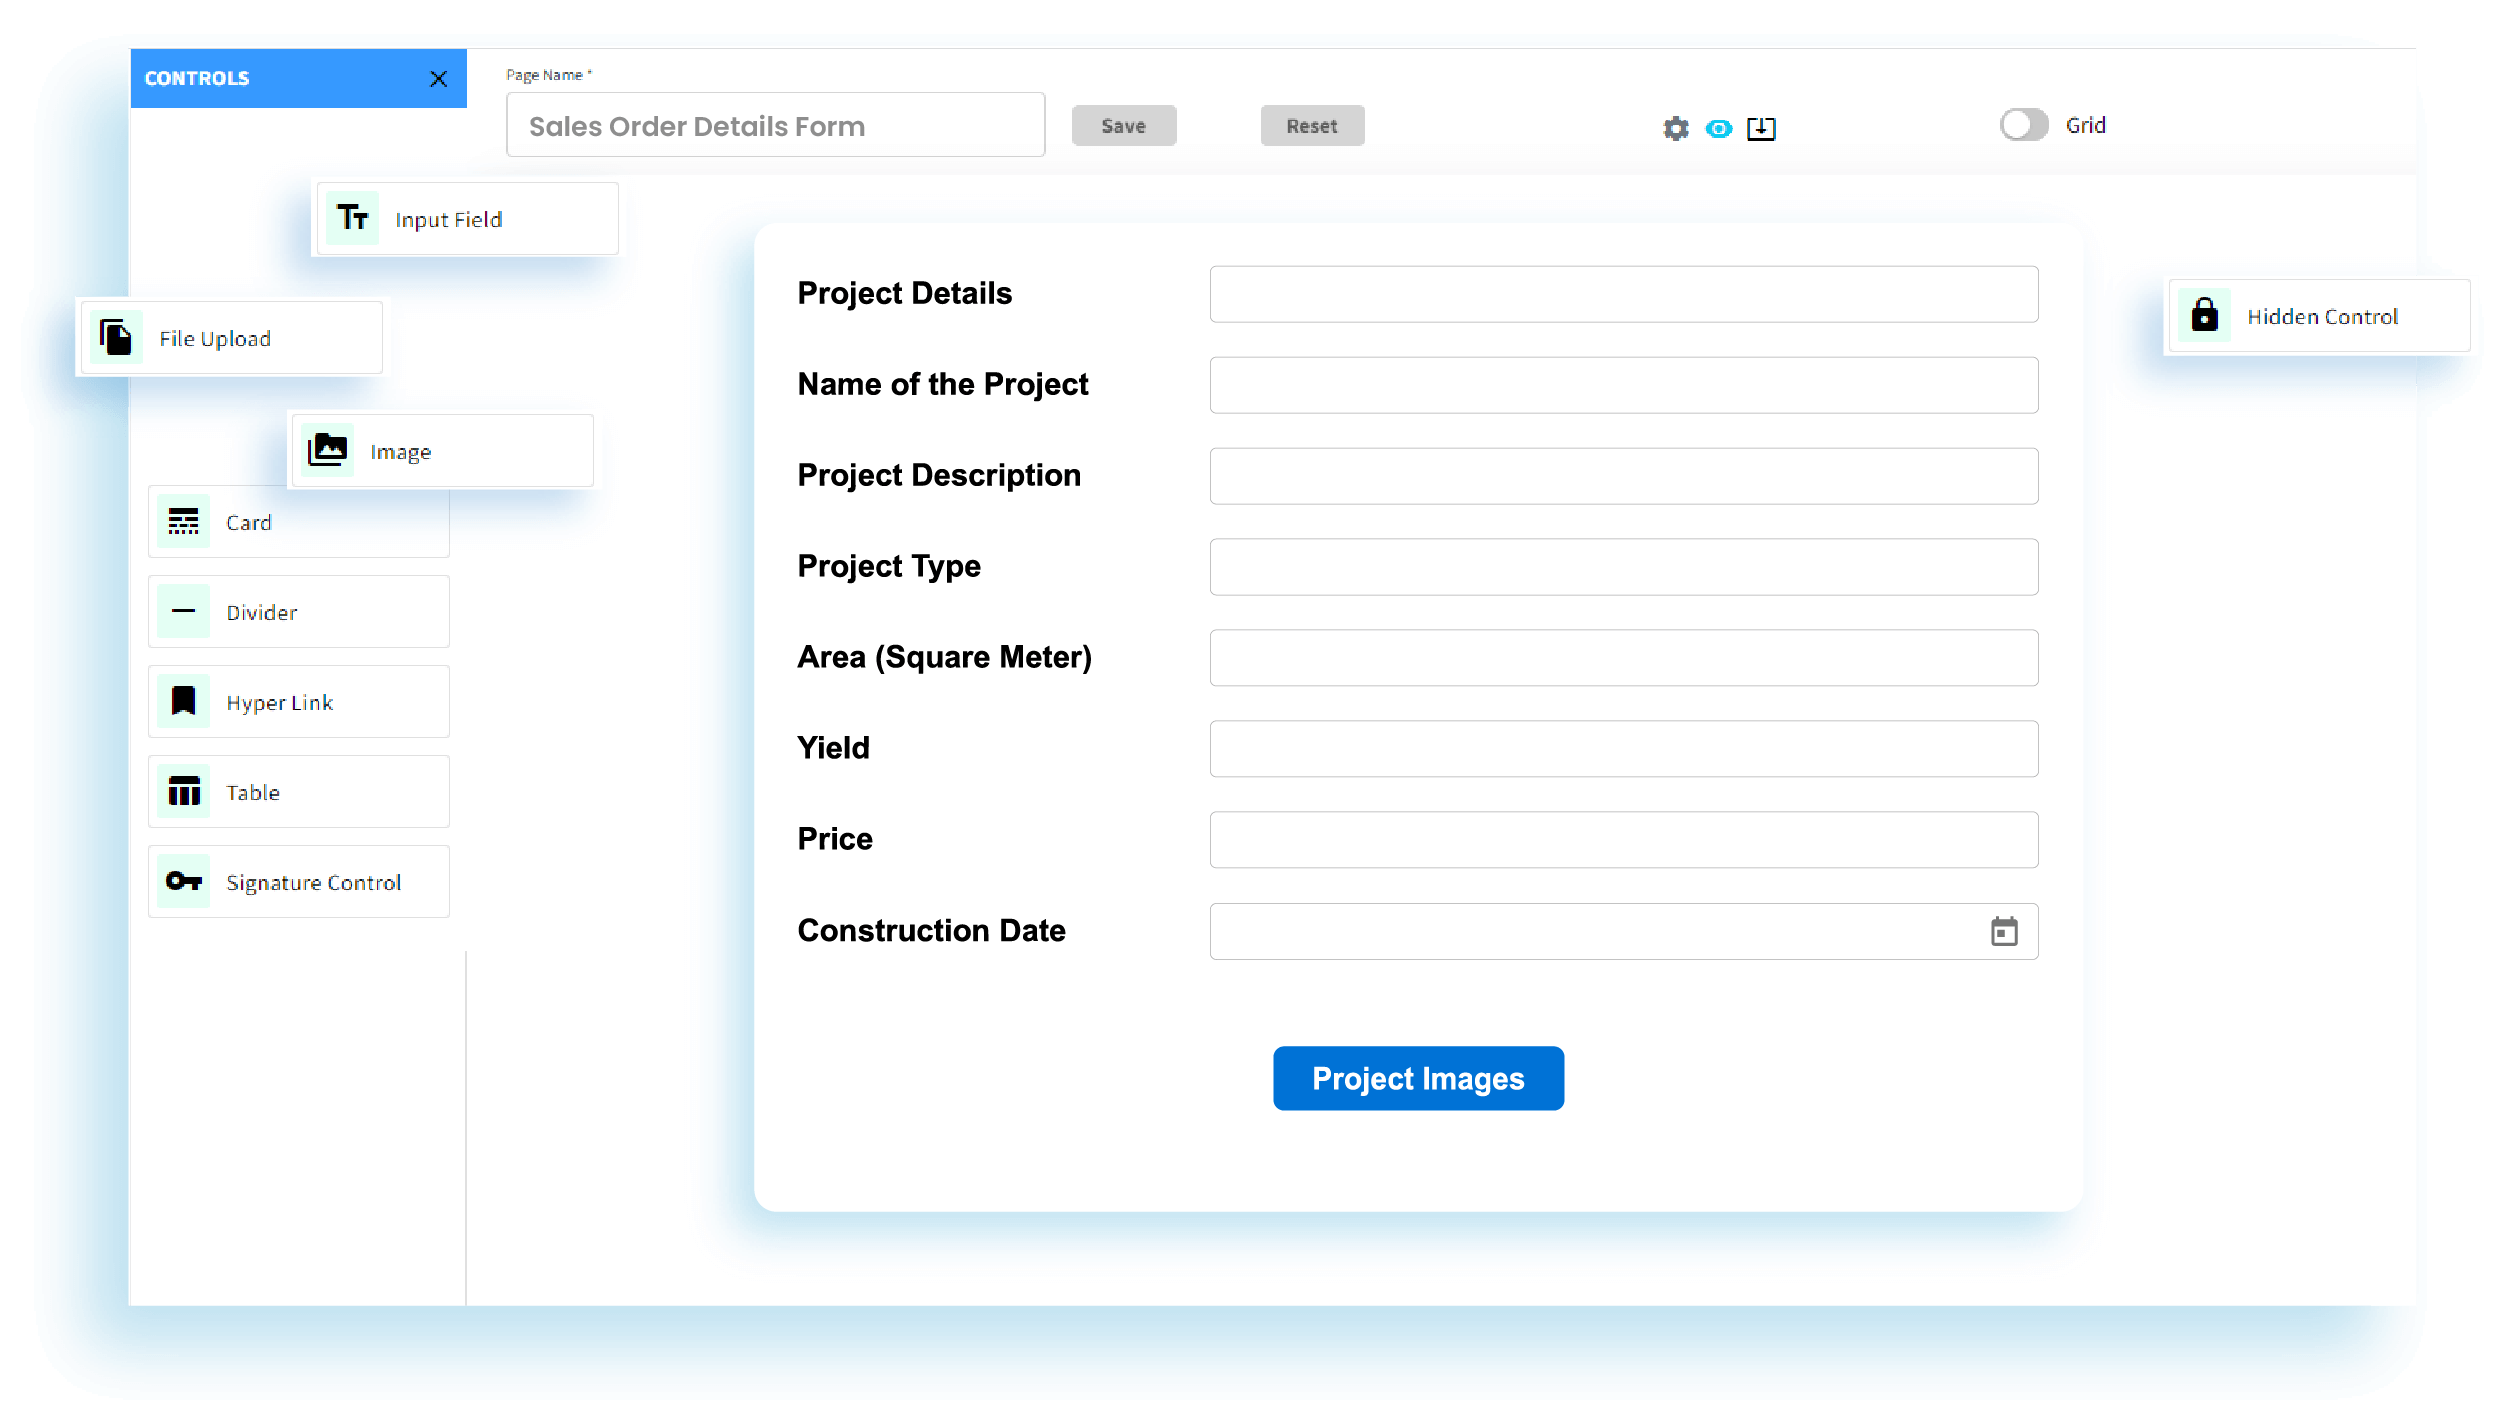Pick the Image control icon
The height and width of the screenshot is (1417, 2507).
(x=328, y=450)
